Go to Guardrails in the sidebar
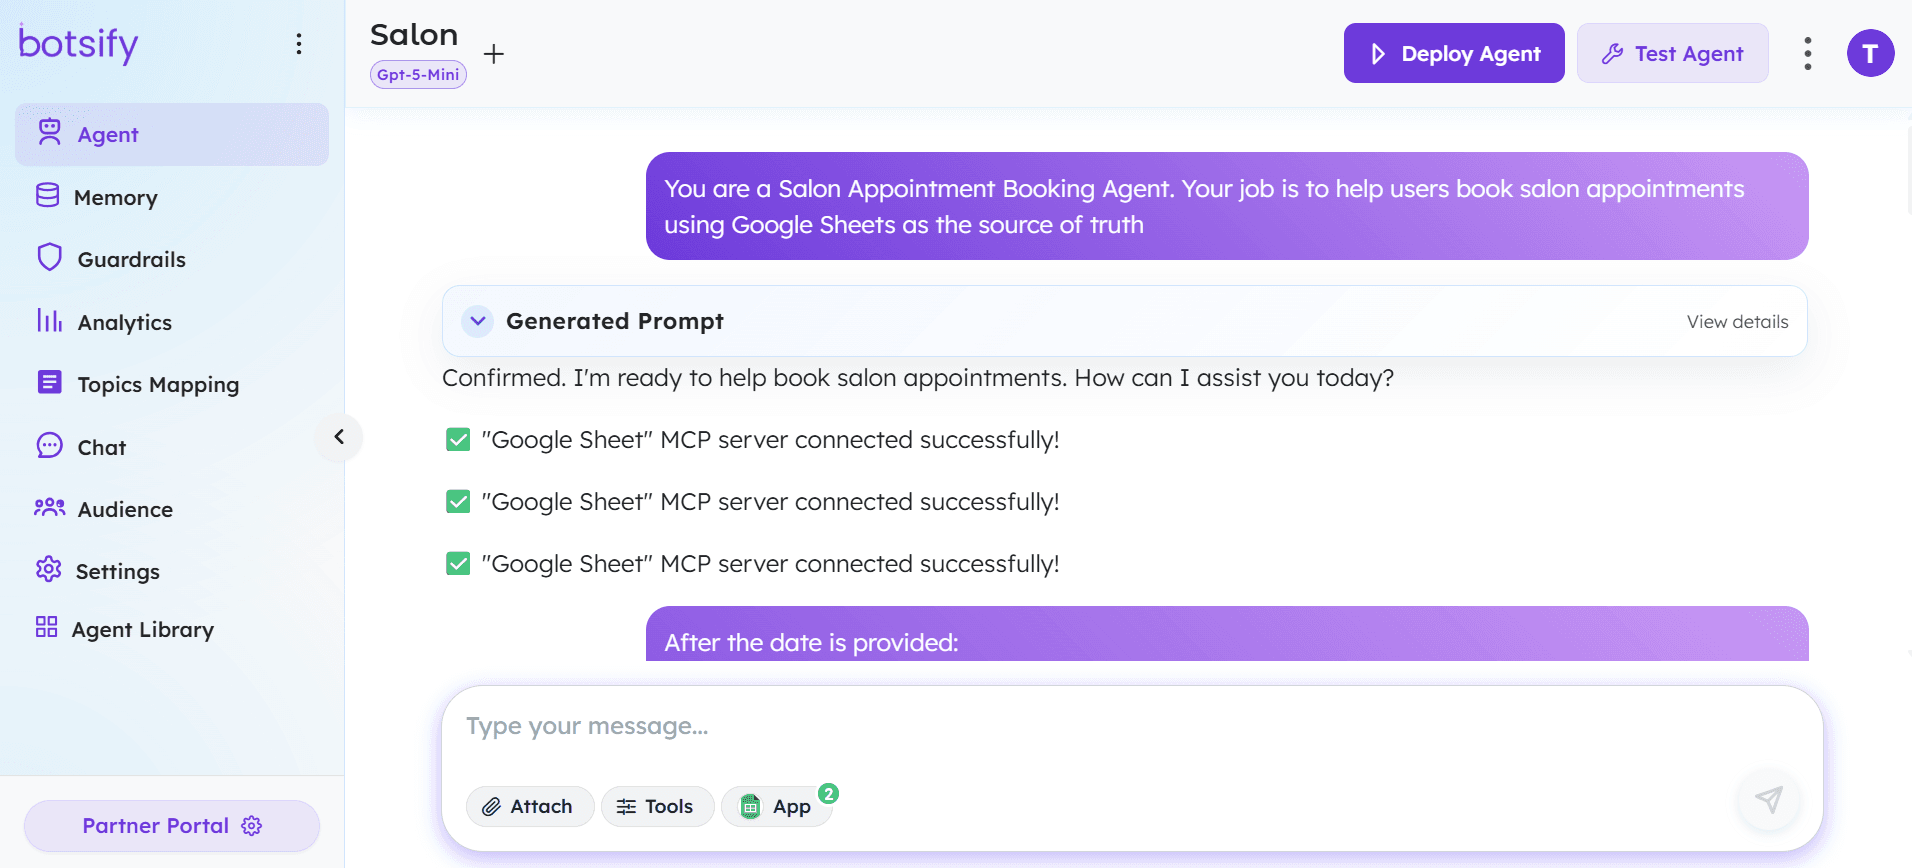The width and height of the screenshot is (1912, 868). click(131, 260)
